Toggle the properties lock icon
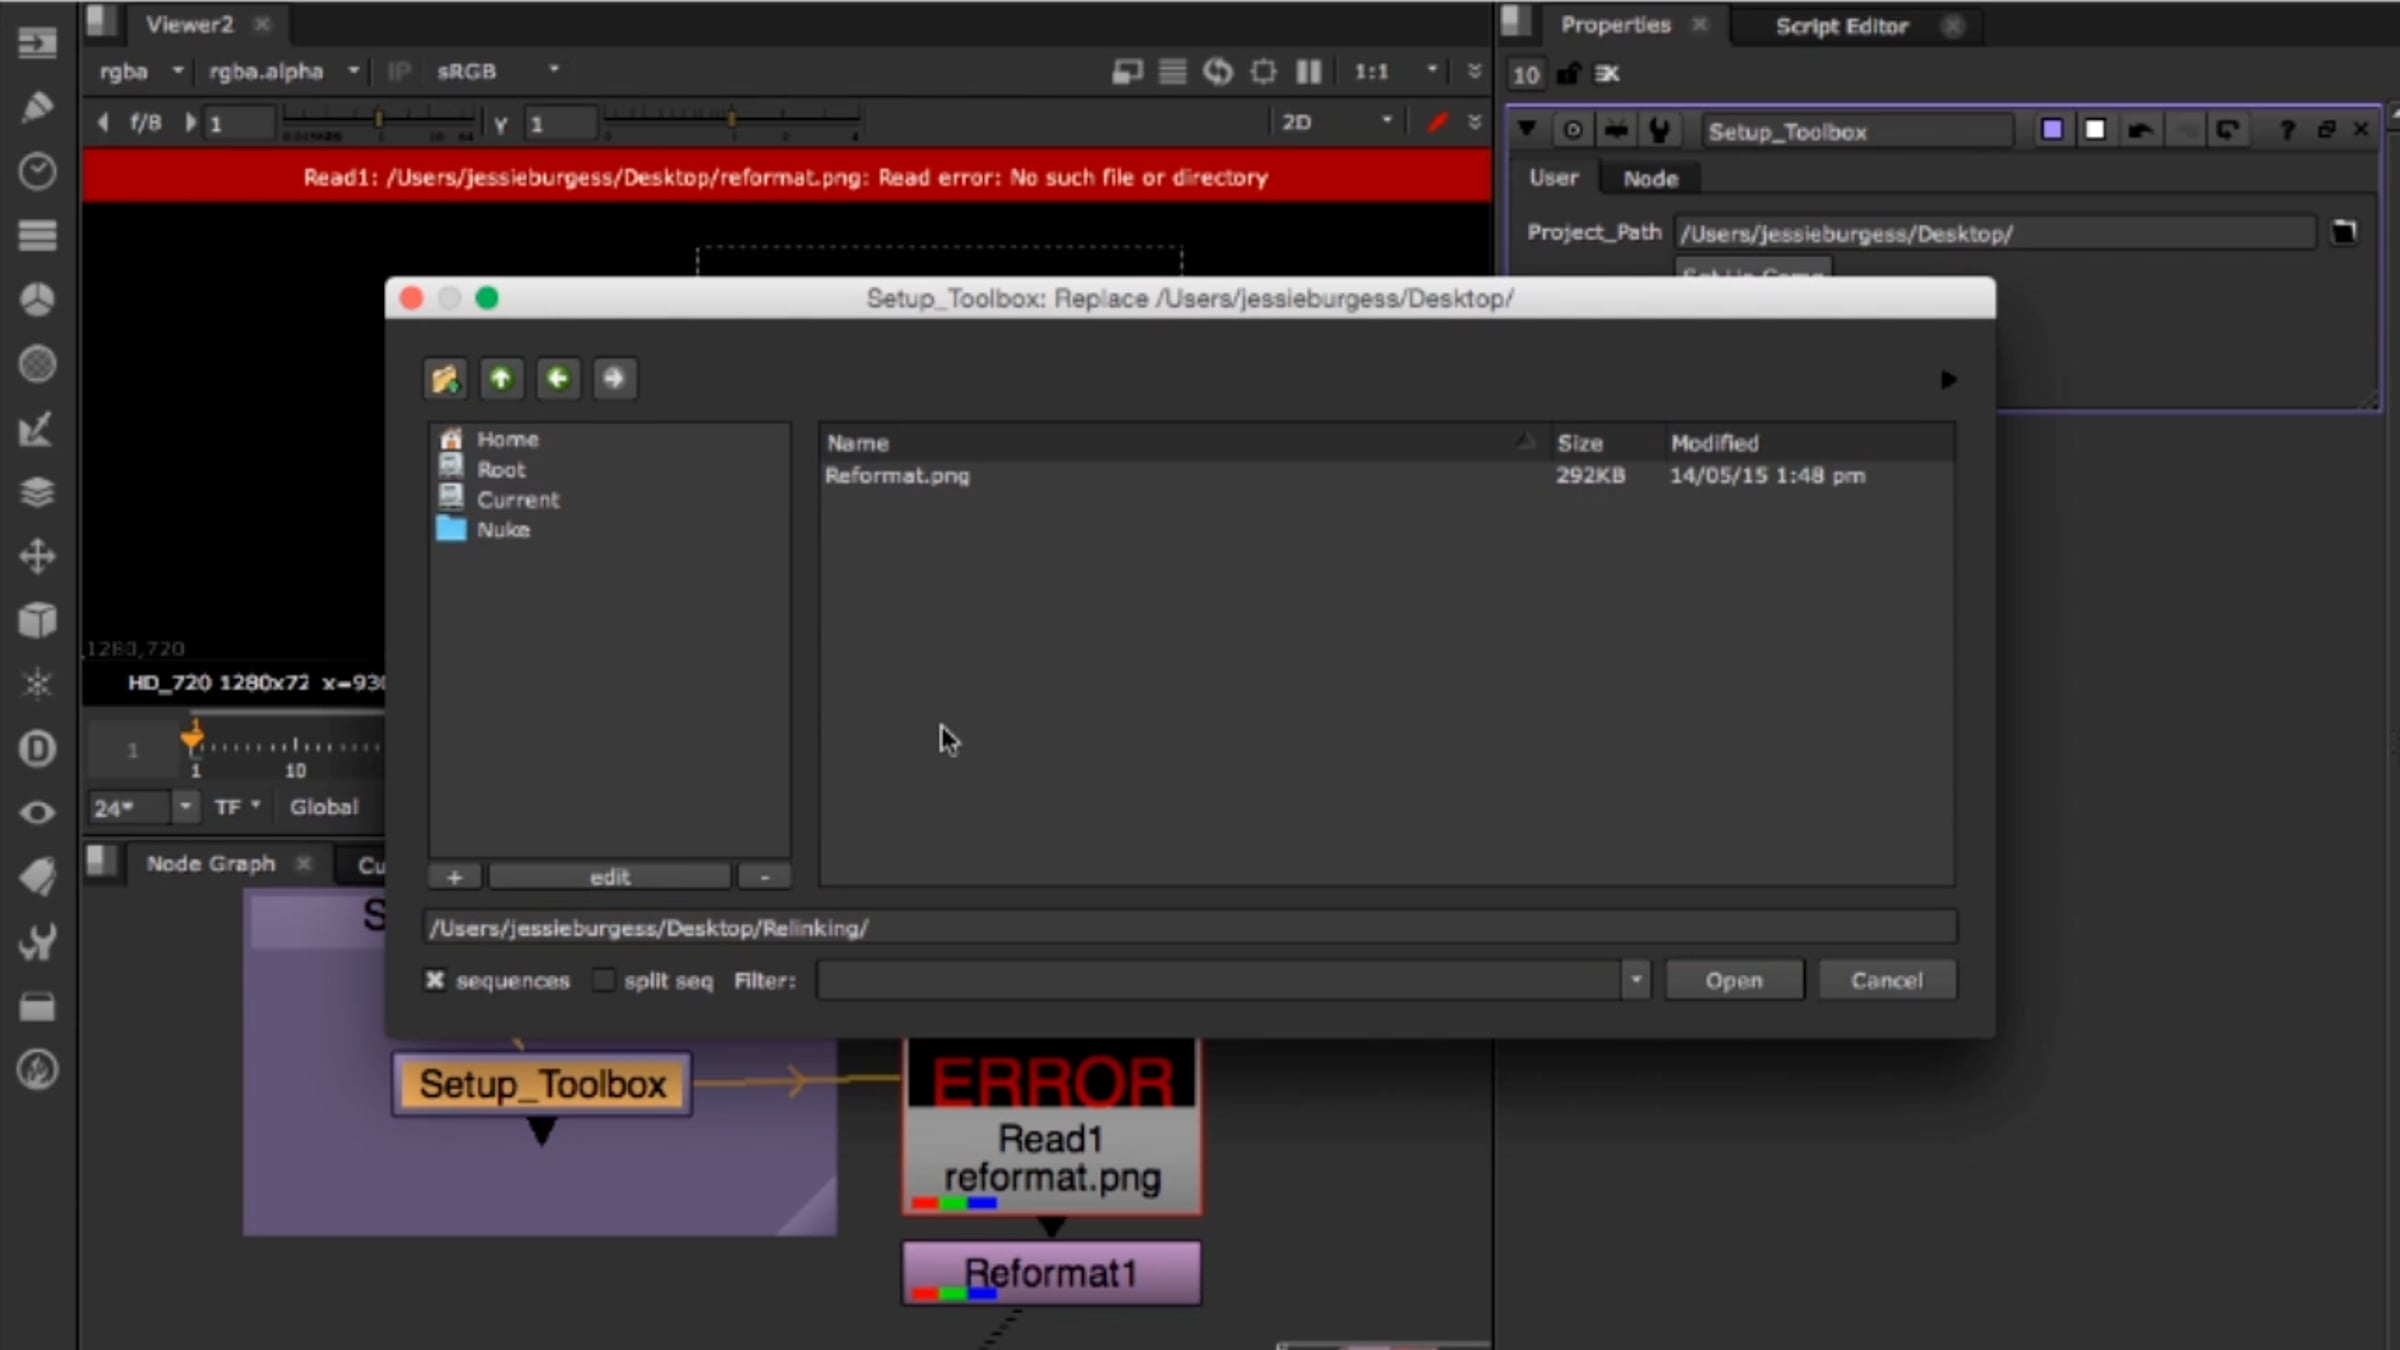 pyautogui.click(x=1568, y=74)
